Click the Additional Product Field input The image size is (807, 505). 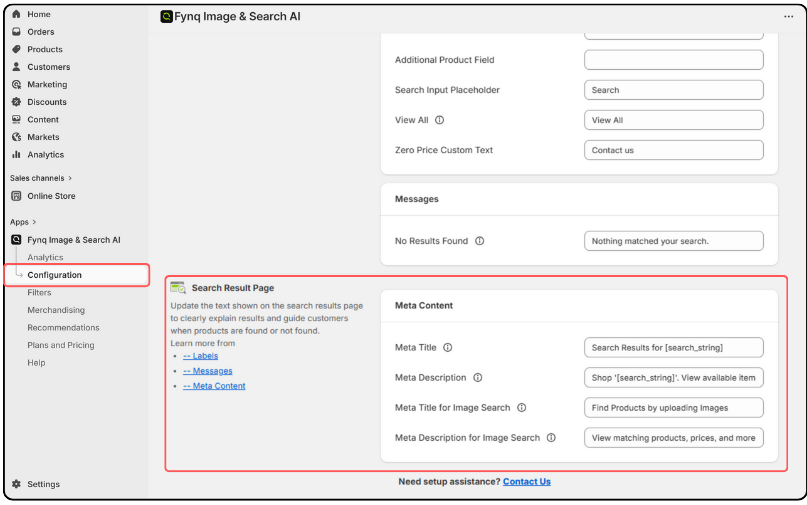tap(674, 60)
